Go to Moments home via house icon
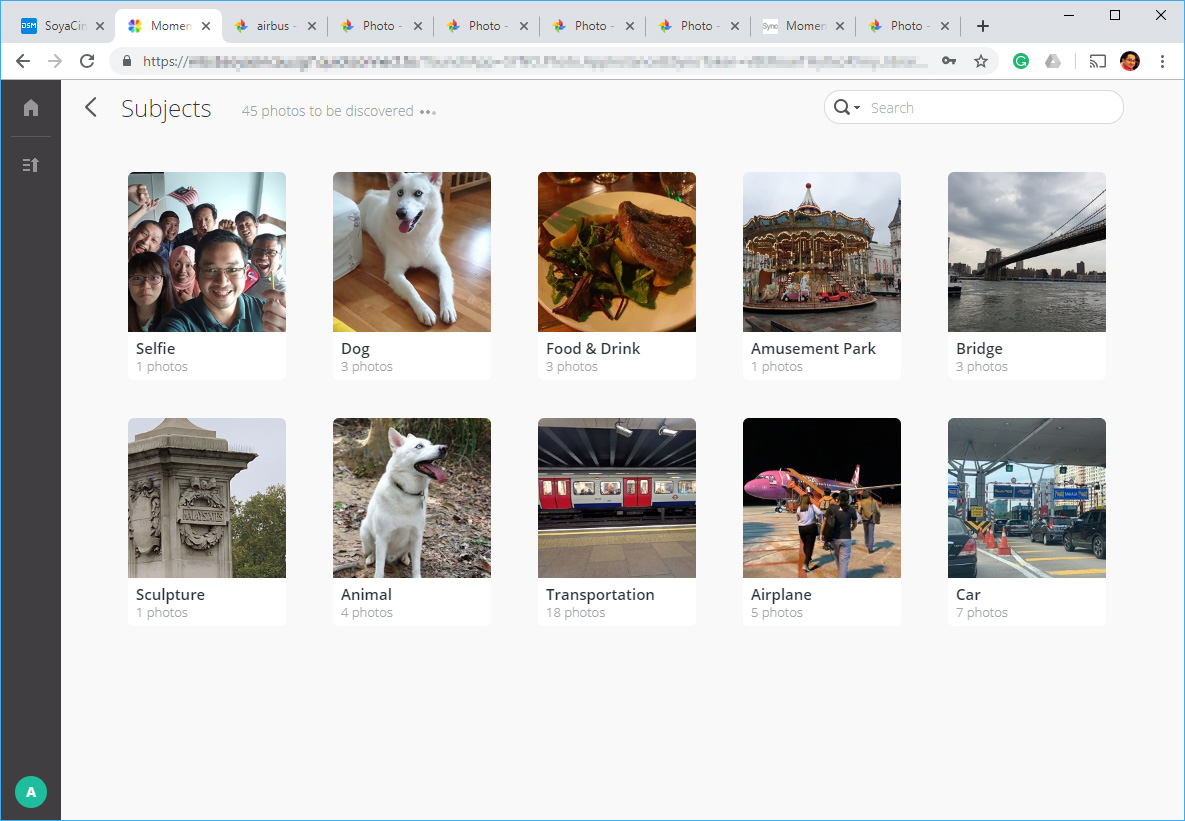 (31, 108)
